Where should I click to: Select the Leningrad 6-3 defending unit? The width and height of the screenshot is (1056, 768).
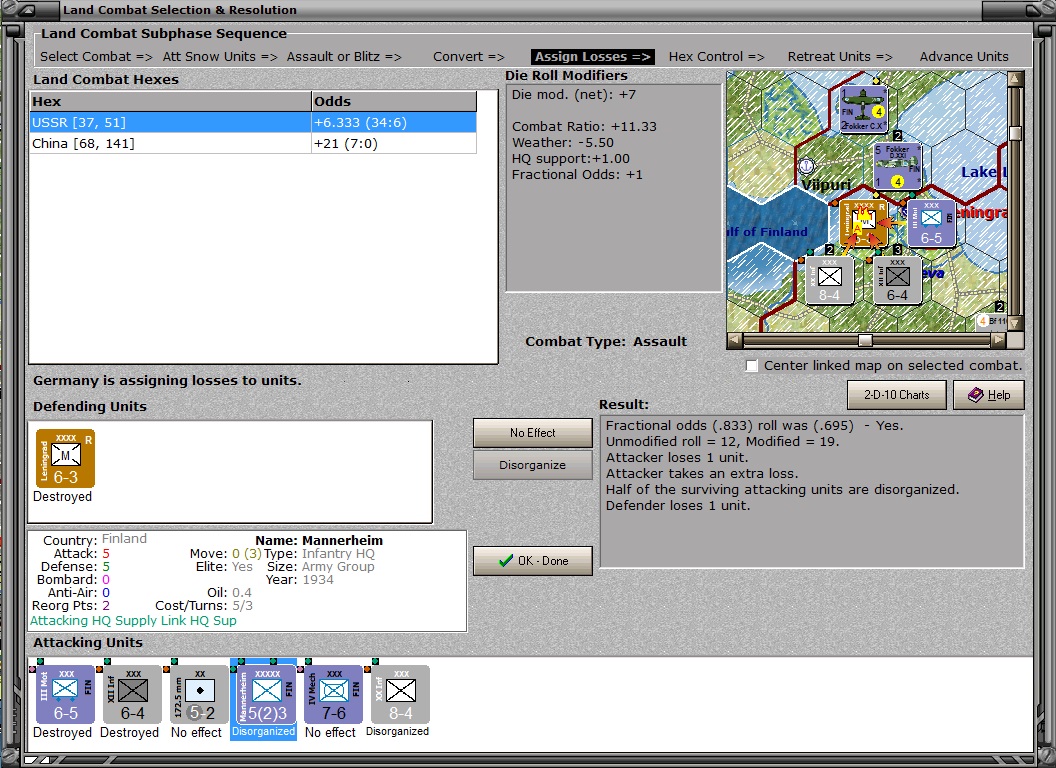click(x=65, y=458)
